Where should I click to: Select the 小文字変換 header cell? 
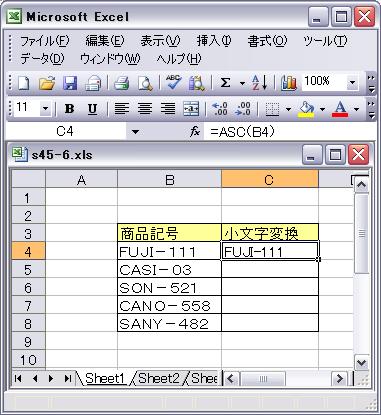click(x=270, y=234)
